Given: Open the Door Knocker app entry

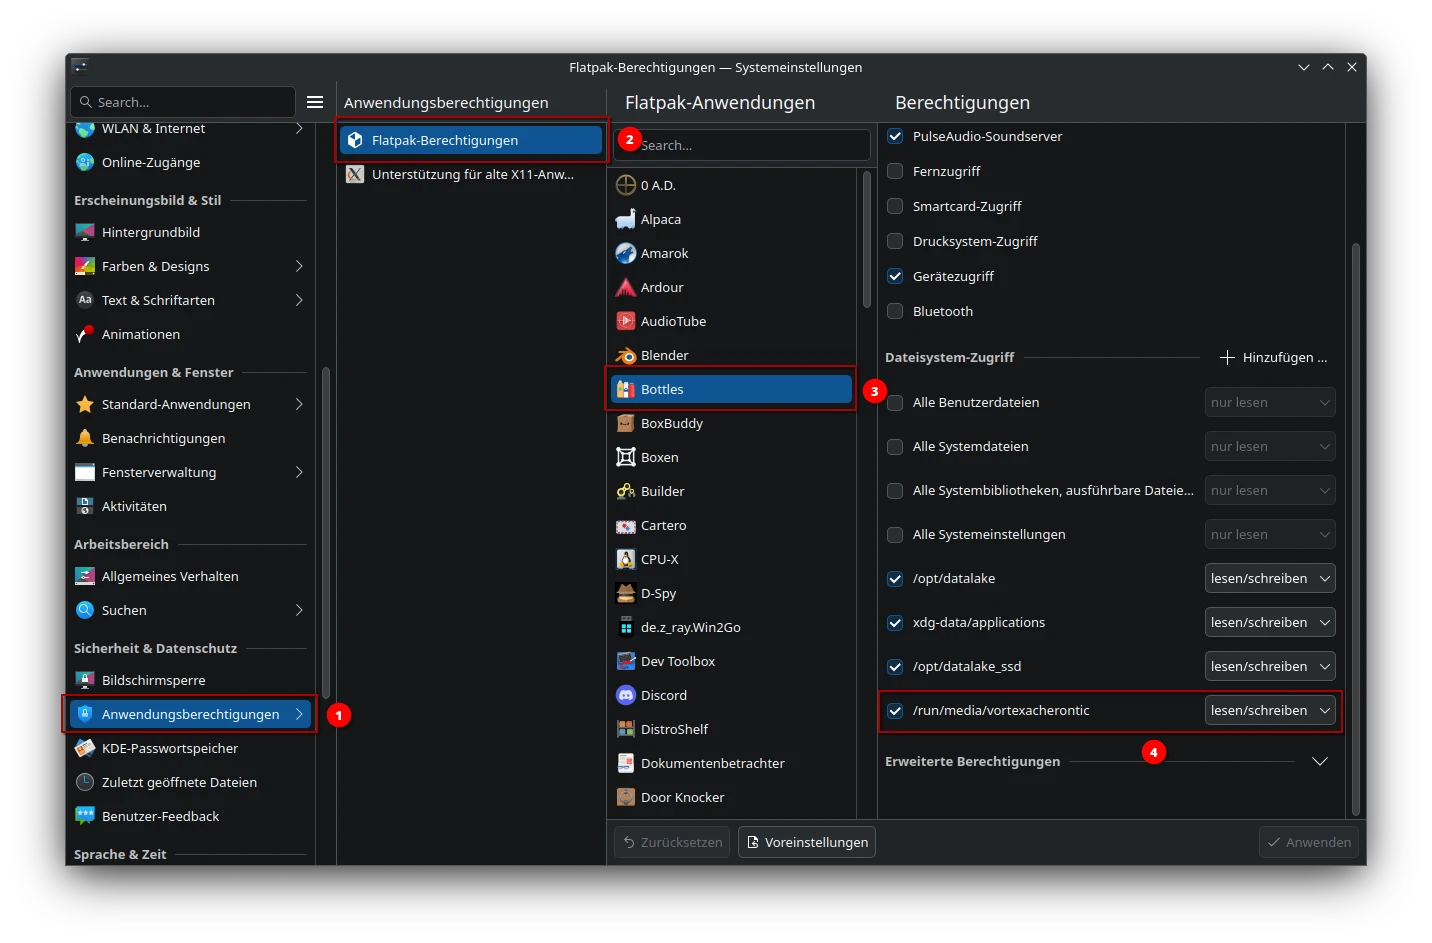Looking at the screenshot, I should click(683, 797).
